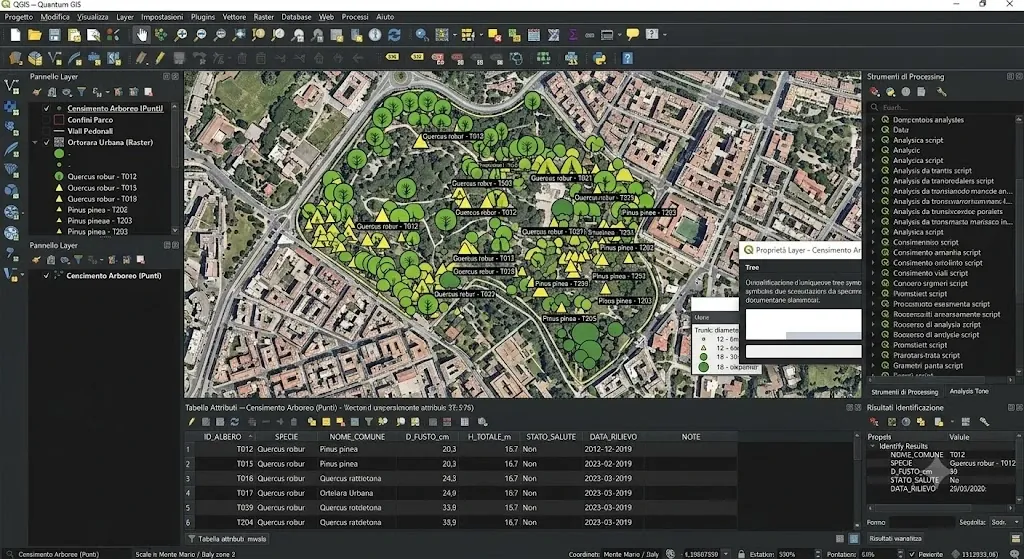
Task: Collapse the Identify Results tree node
Action: click(x=873, y=446)
